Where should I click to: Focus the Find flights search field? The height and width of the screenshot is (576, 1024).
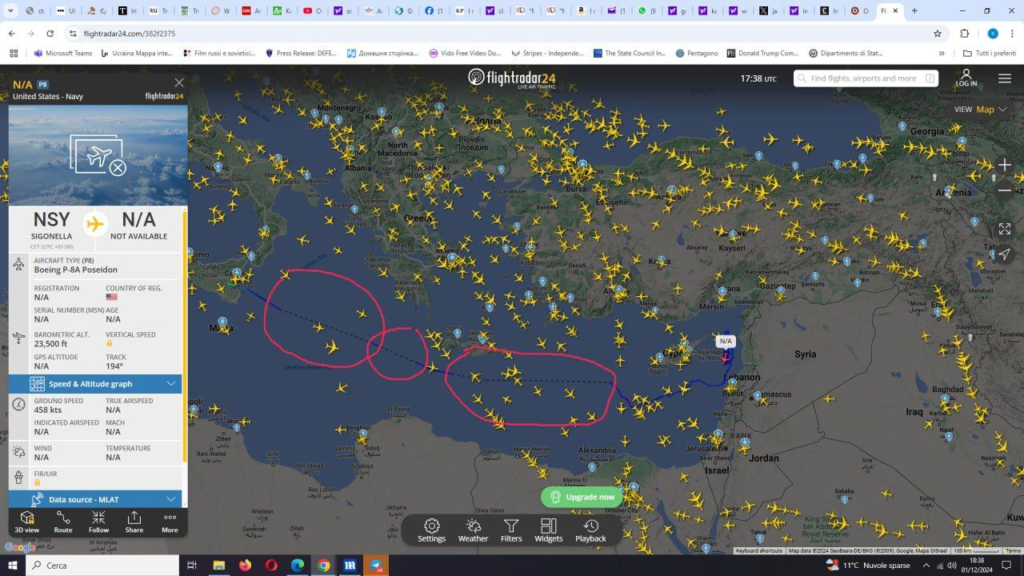pos(866,78)
